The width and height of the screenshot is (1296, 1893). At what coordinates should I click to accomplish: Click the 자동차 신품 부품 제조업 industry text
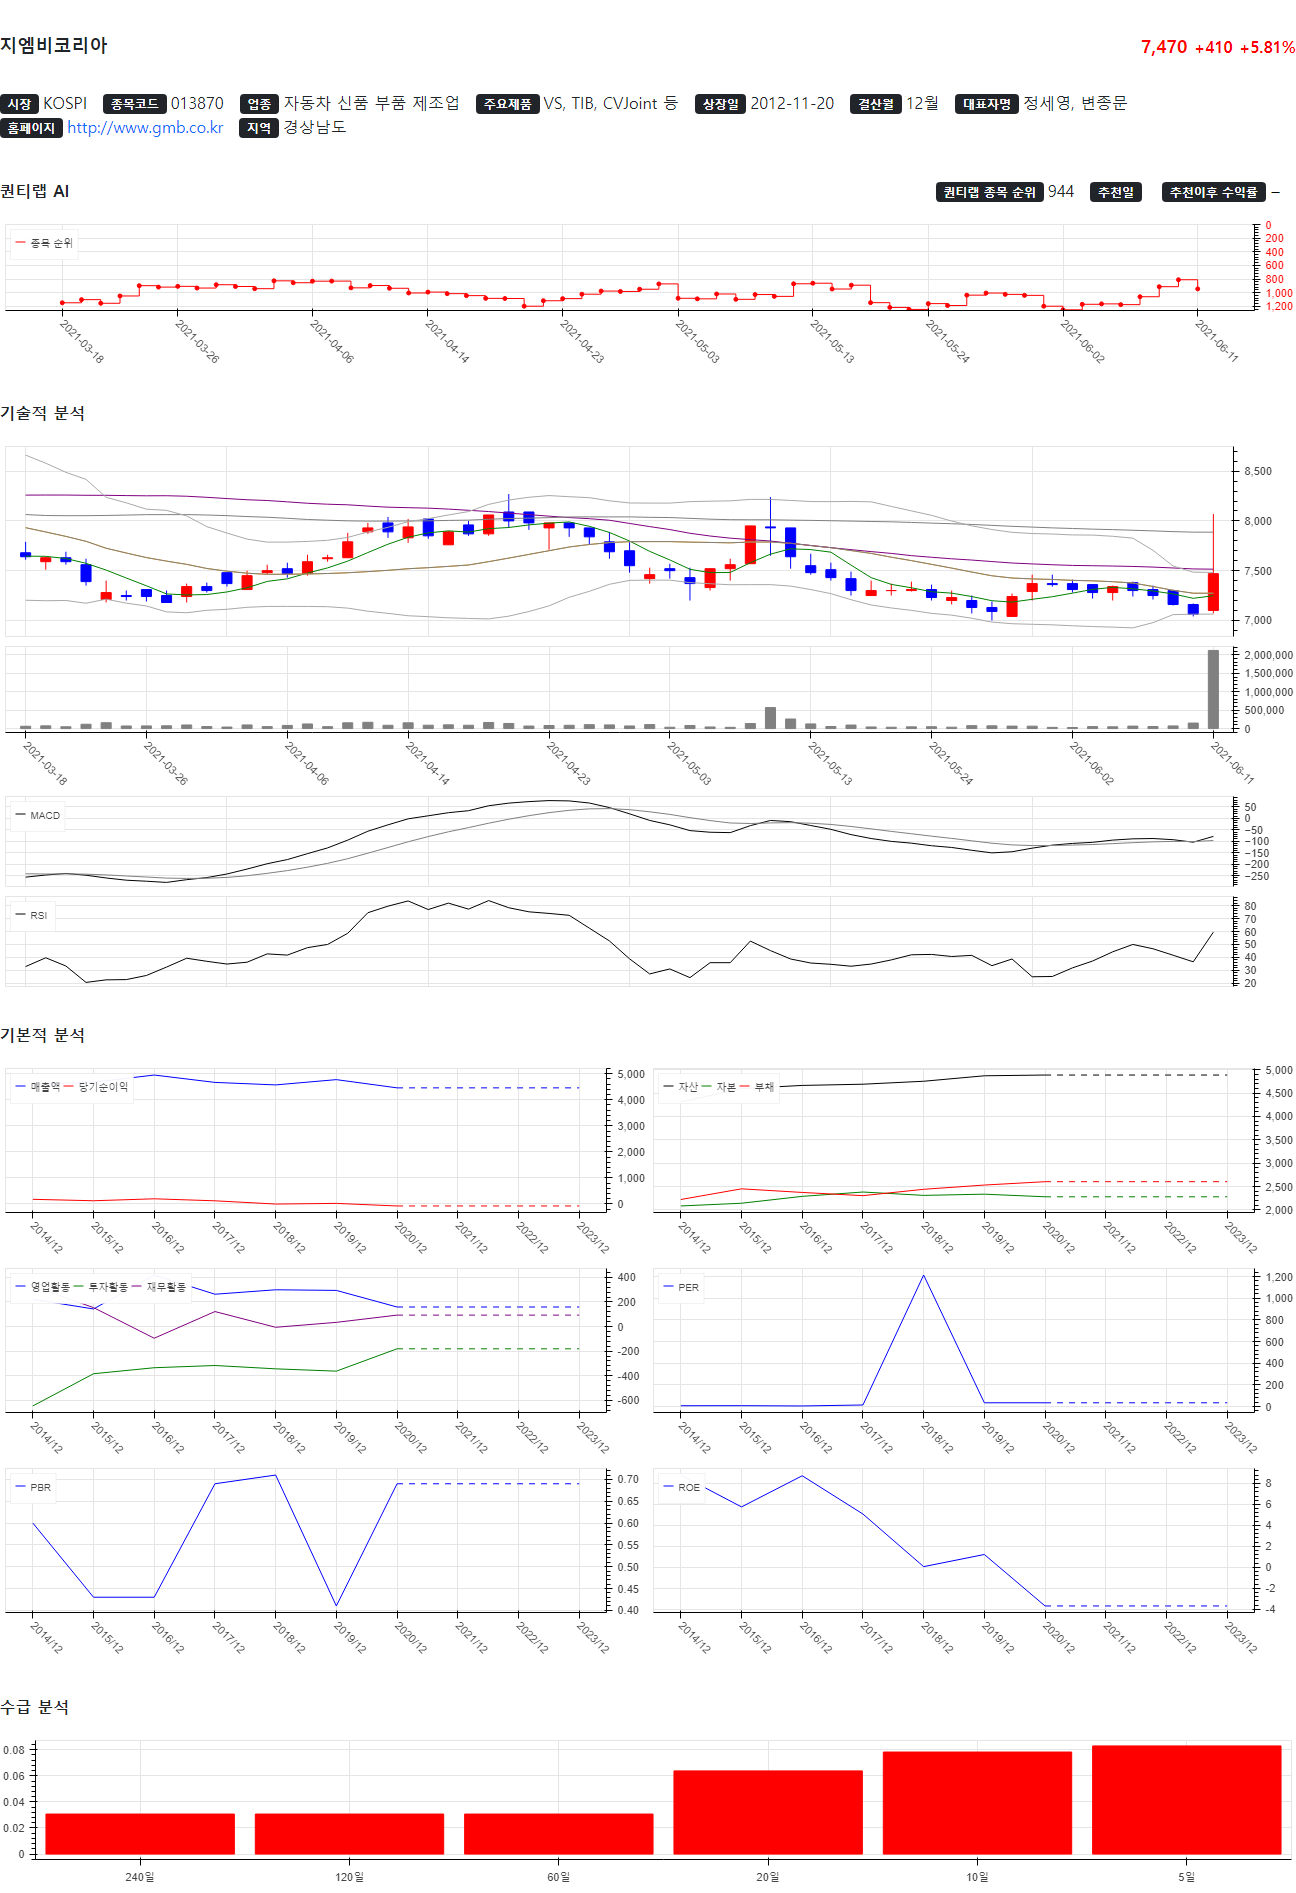coord(371,103)
